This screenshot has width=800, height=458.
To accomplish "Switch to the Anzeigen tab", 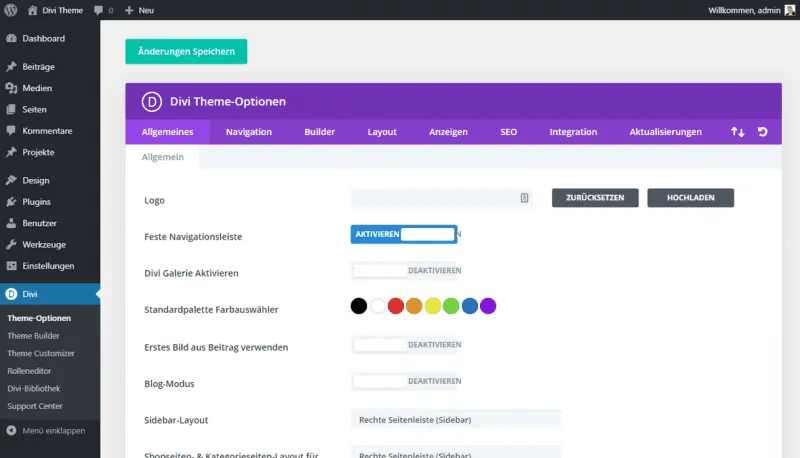I will (448, 132).
